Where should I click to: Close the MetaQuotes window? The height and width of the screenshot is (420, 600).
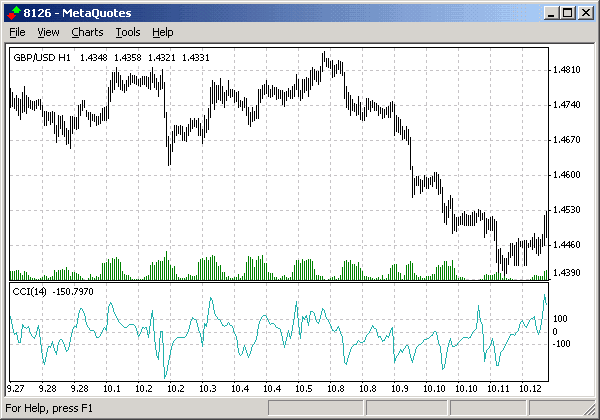(585, 13)
